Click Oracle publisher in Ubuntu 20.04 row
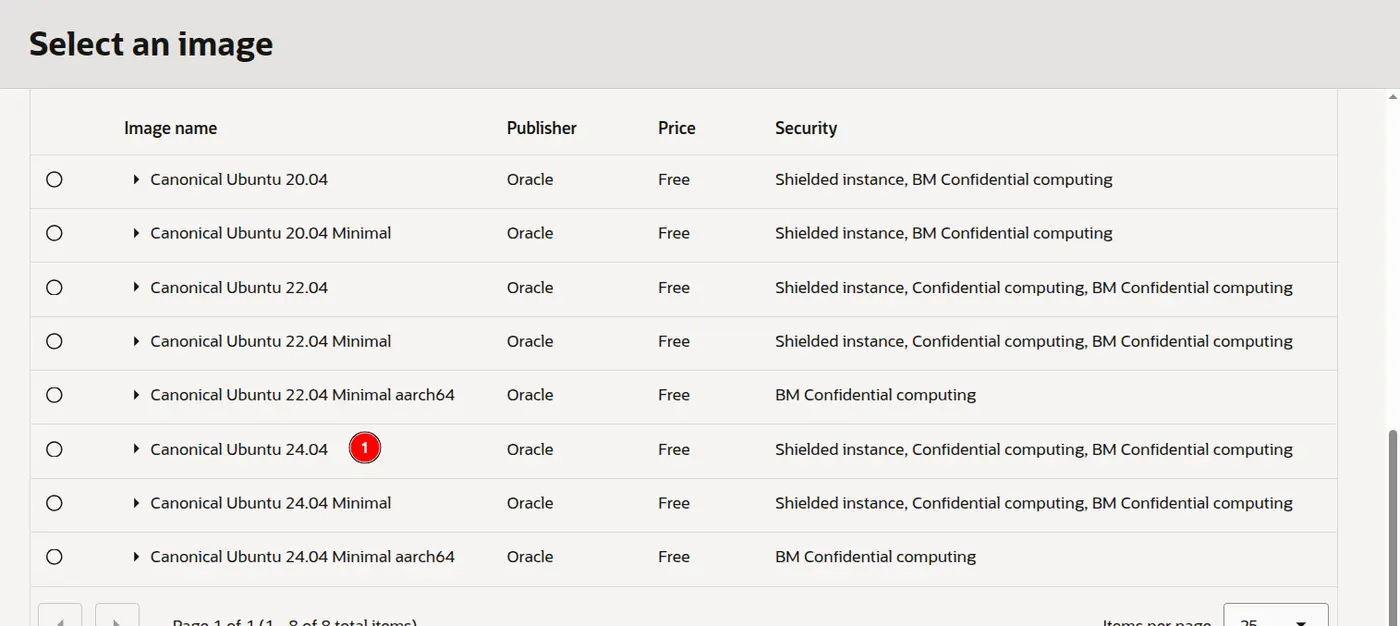This screenshot has height=626, width=1400. (x=530, y=180)
